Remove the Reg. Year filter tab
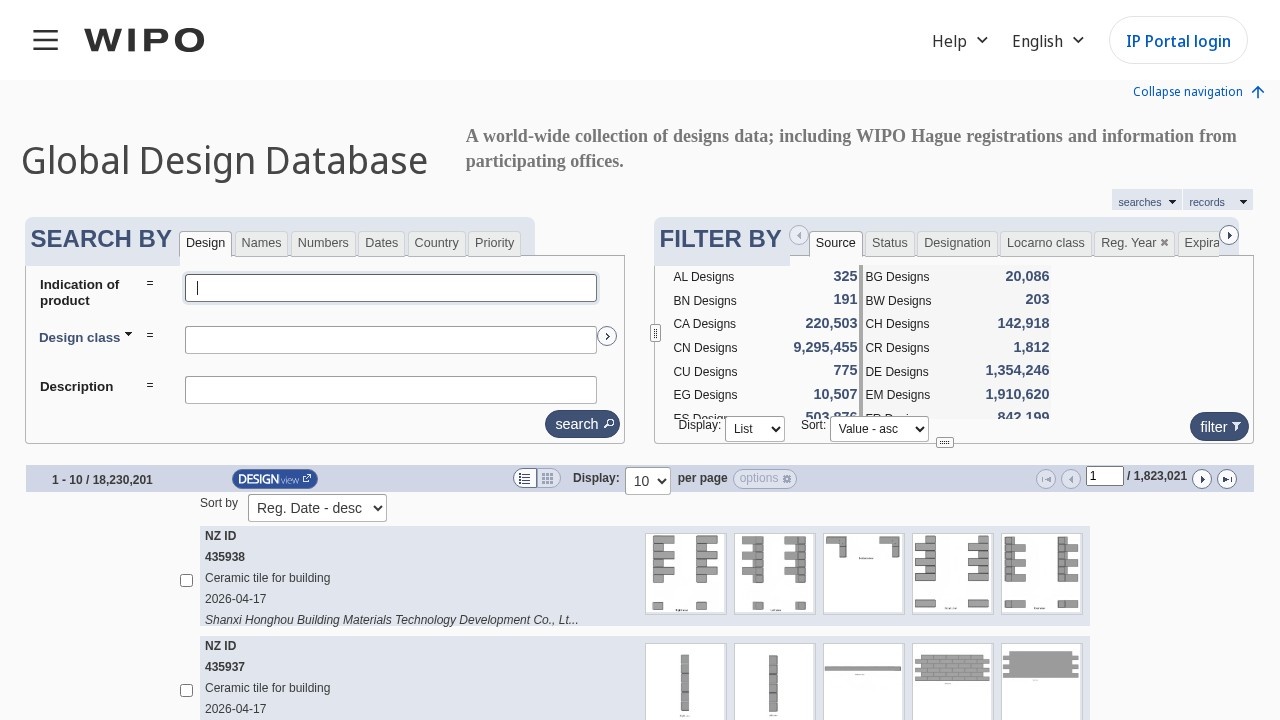This screenshot has width=1280, height=720. click(x=1164, y=243)
